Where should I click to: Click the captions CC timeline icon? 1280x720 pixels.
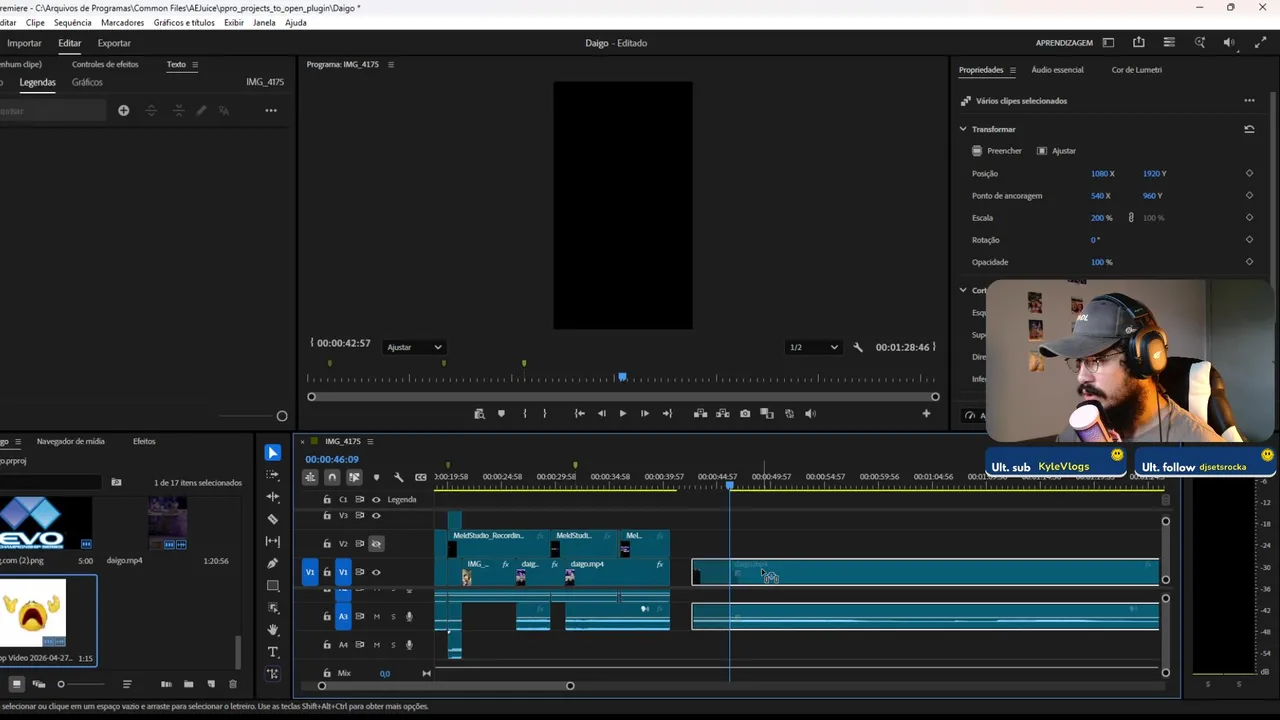421,477
